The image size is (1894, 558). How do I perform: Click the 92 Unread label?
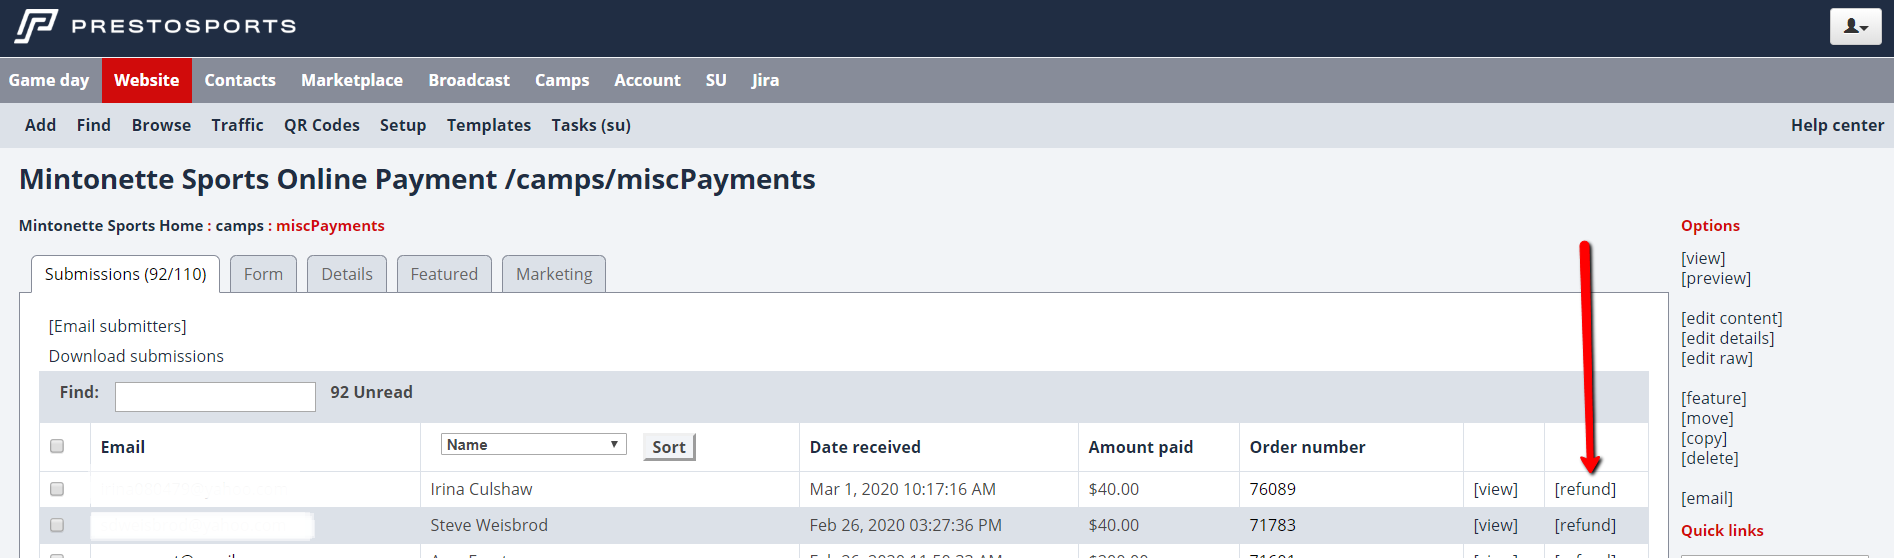371,392
